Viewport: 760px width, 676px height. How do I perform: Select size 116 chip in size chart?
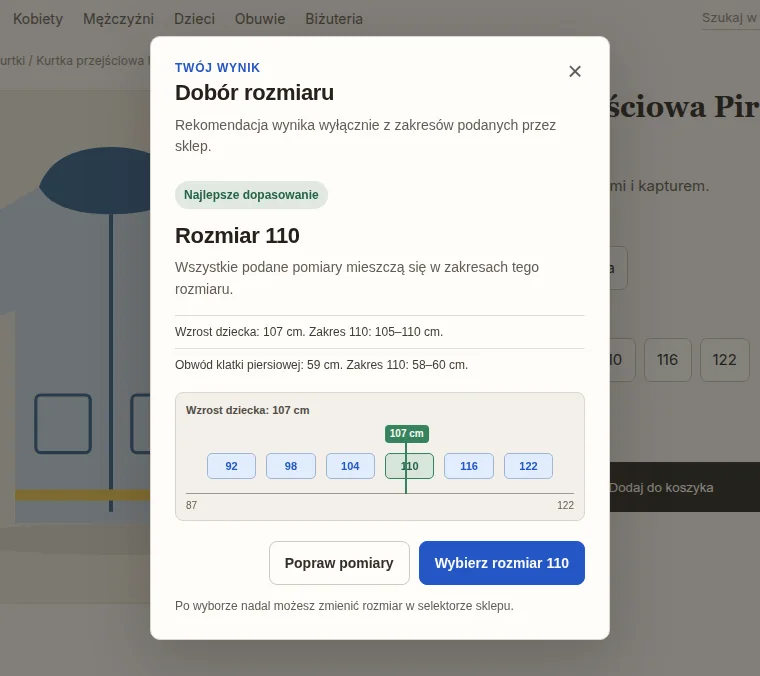pos(469,466)
